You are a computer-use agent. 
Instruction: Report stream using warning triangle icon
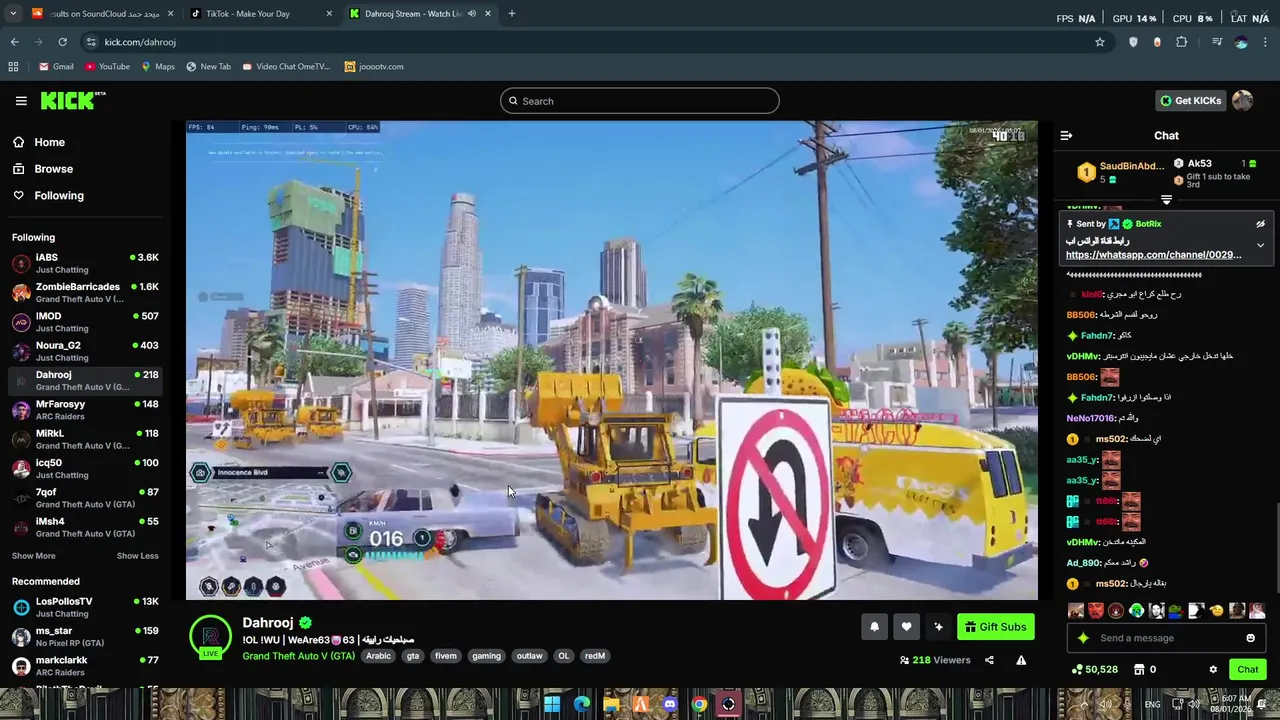click(x=1021, y=660)
